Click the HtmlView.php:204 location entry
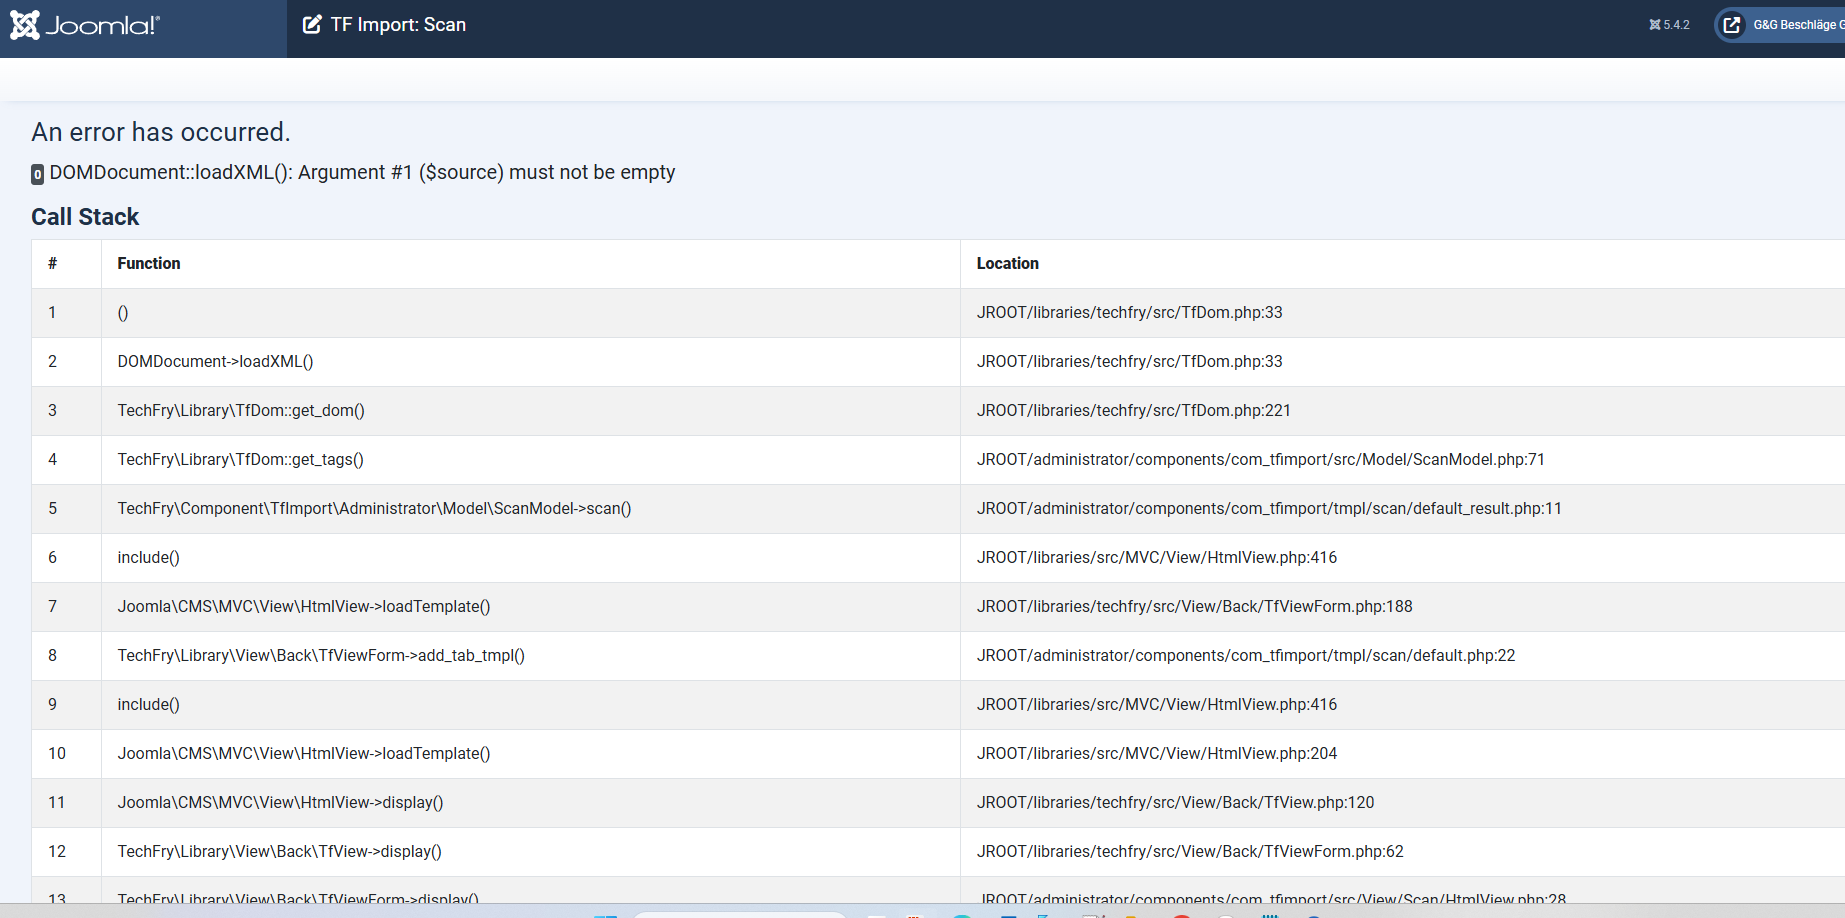 pyautogui.click(x=1156, y=753)
